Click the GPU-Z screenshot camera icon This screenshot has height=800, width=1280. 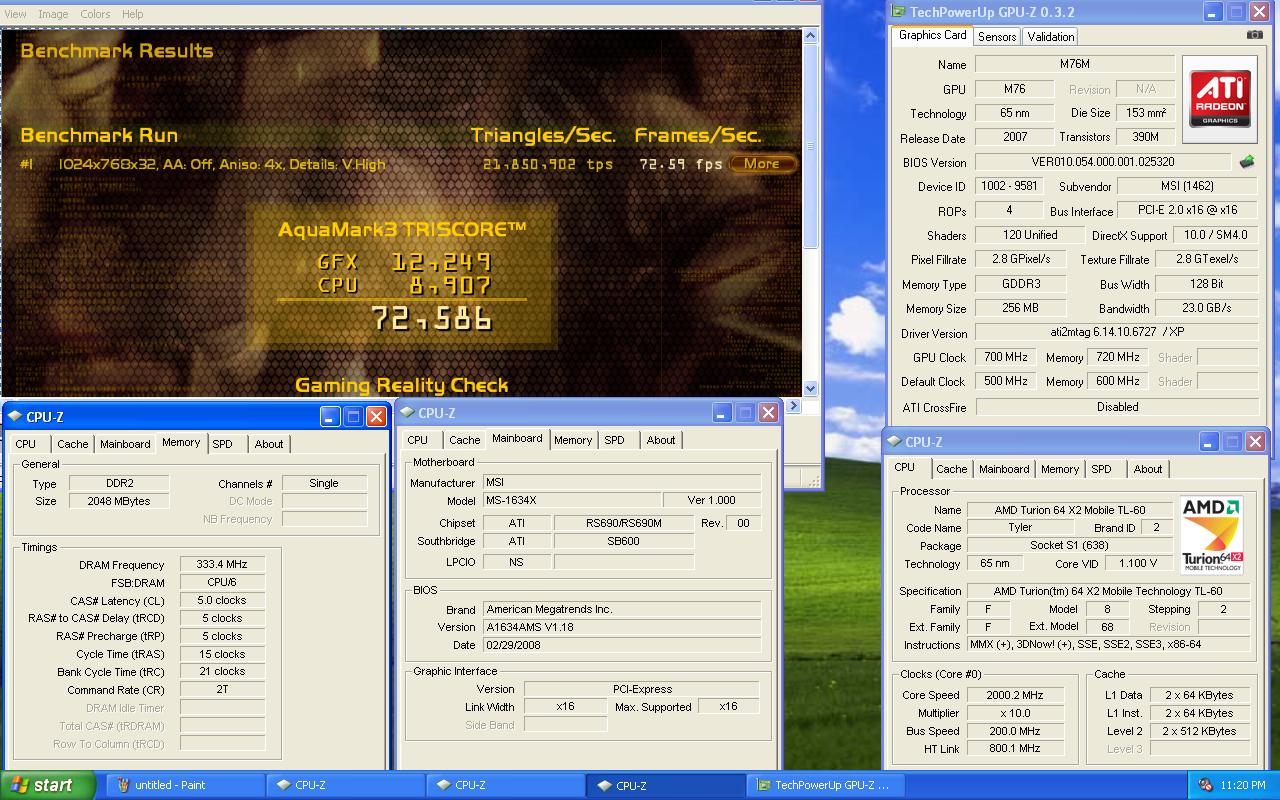pos(1254,35)
